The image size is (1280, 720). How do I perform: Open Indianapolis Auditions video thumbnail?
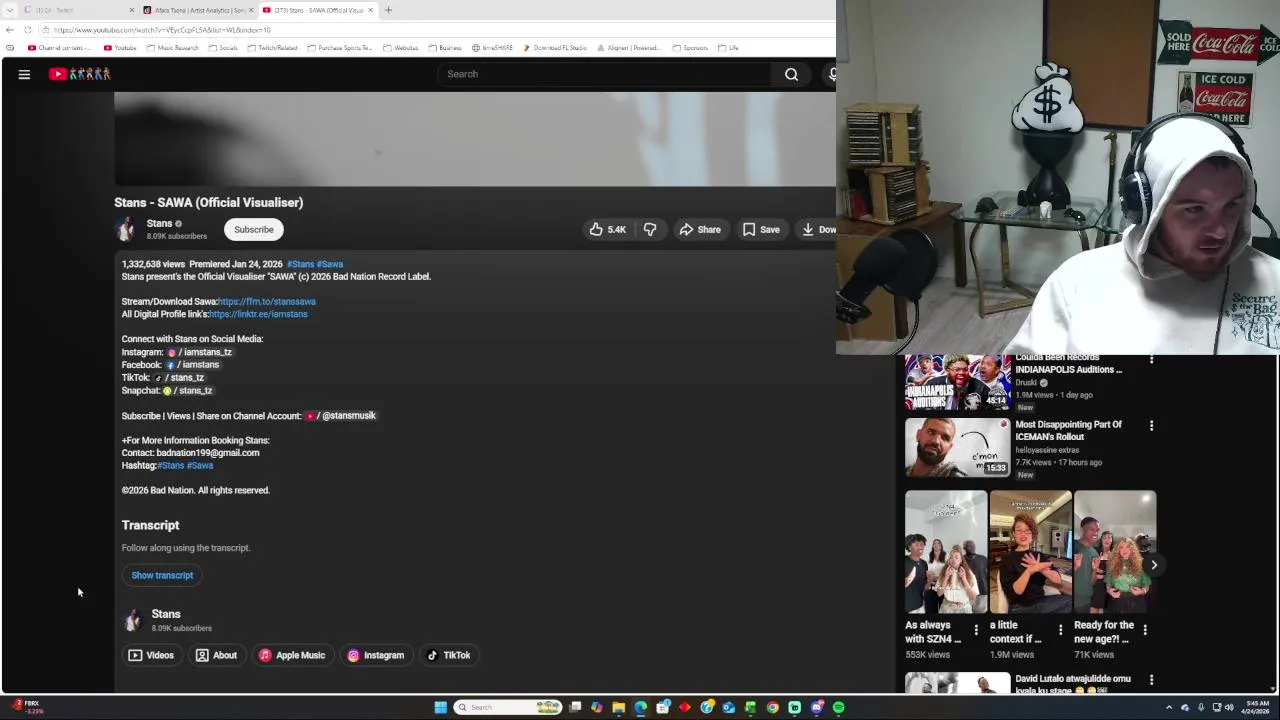point(958,382)
